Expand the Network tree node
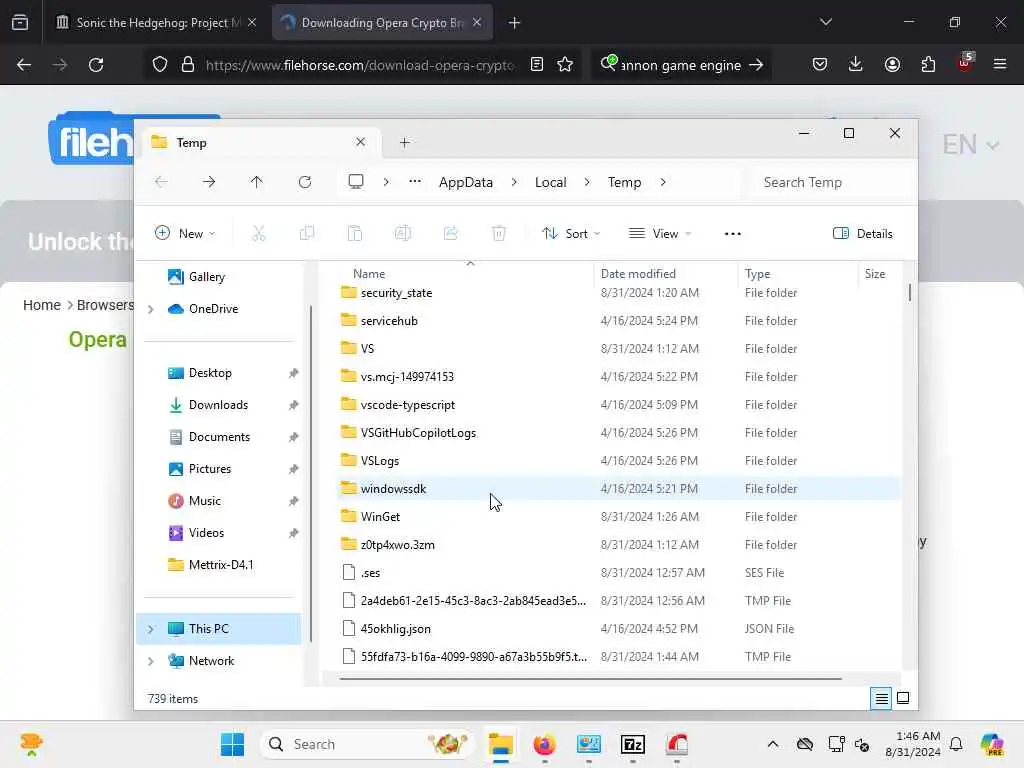Screen dimensions: 1024x768 point(151,661)
